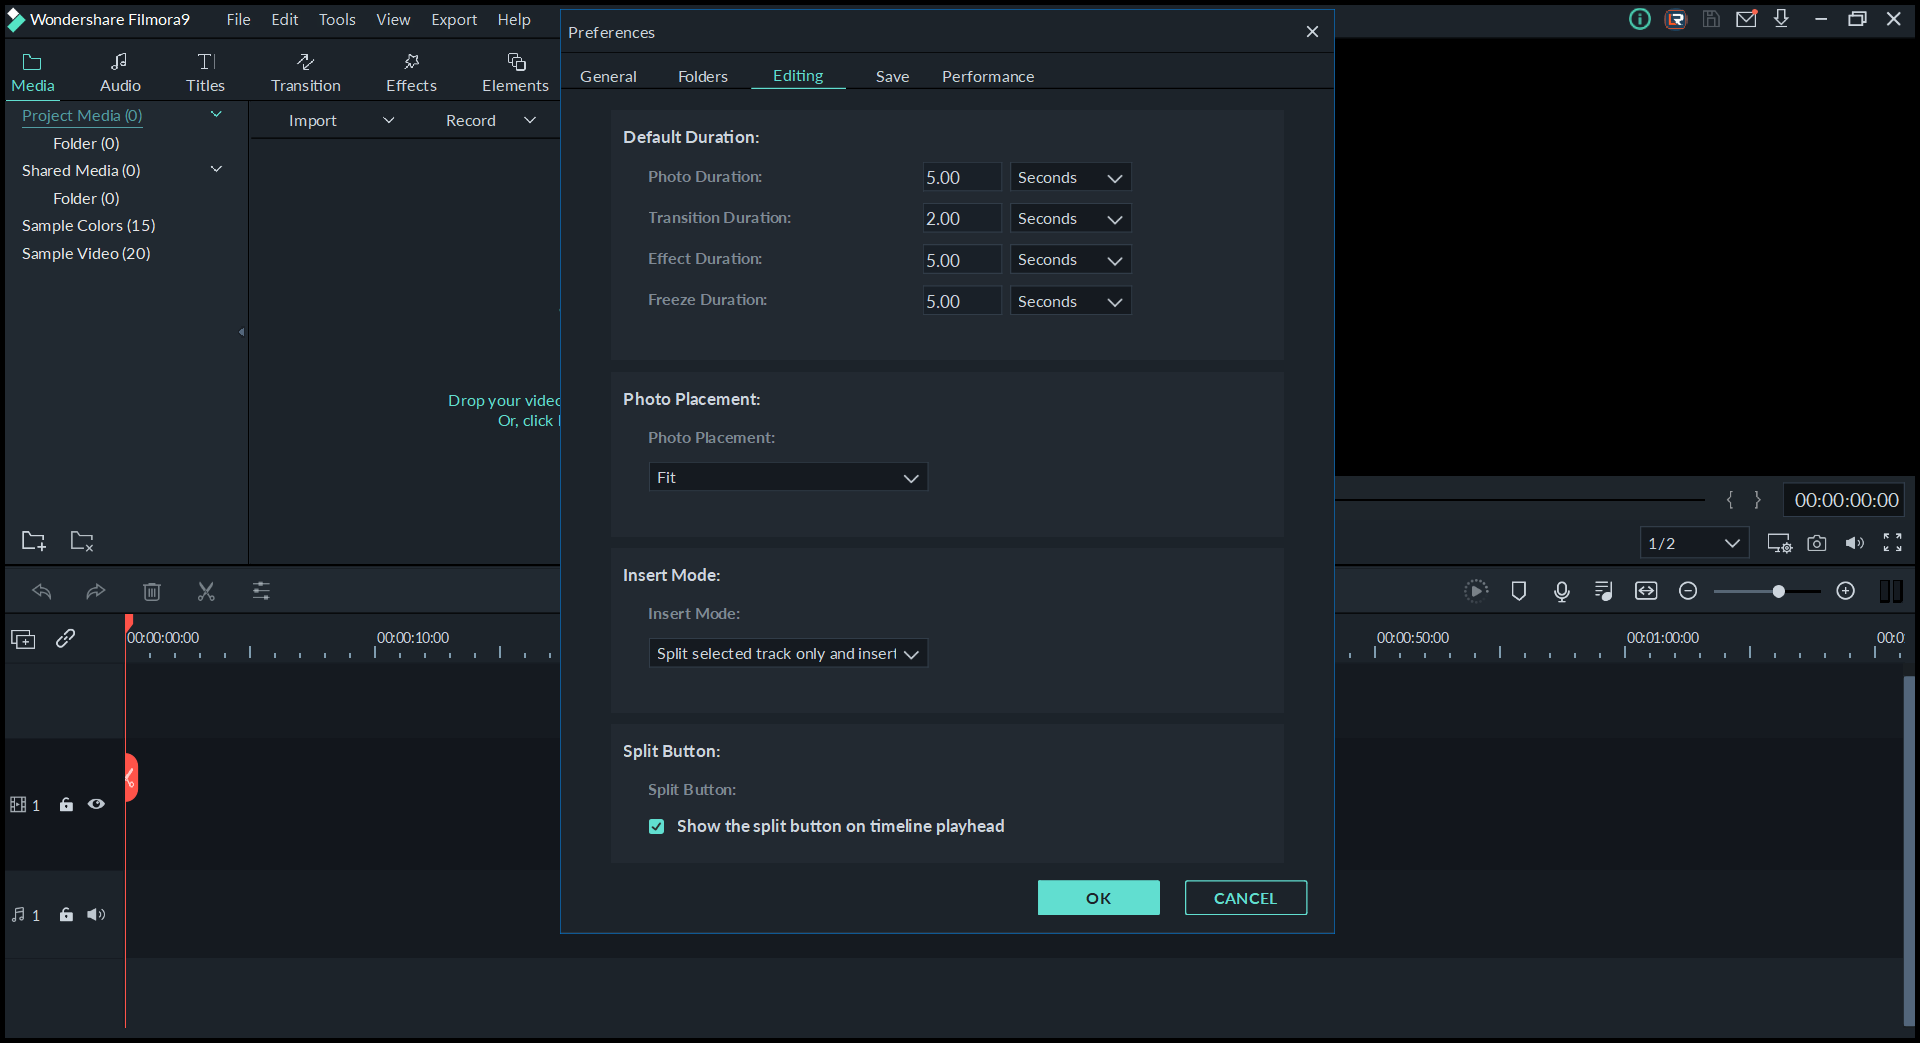This screenshot has width=1920, height=1043.
Task: Click the download icon in title bar
Action: (x=1781, y=19)
